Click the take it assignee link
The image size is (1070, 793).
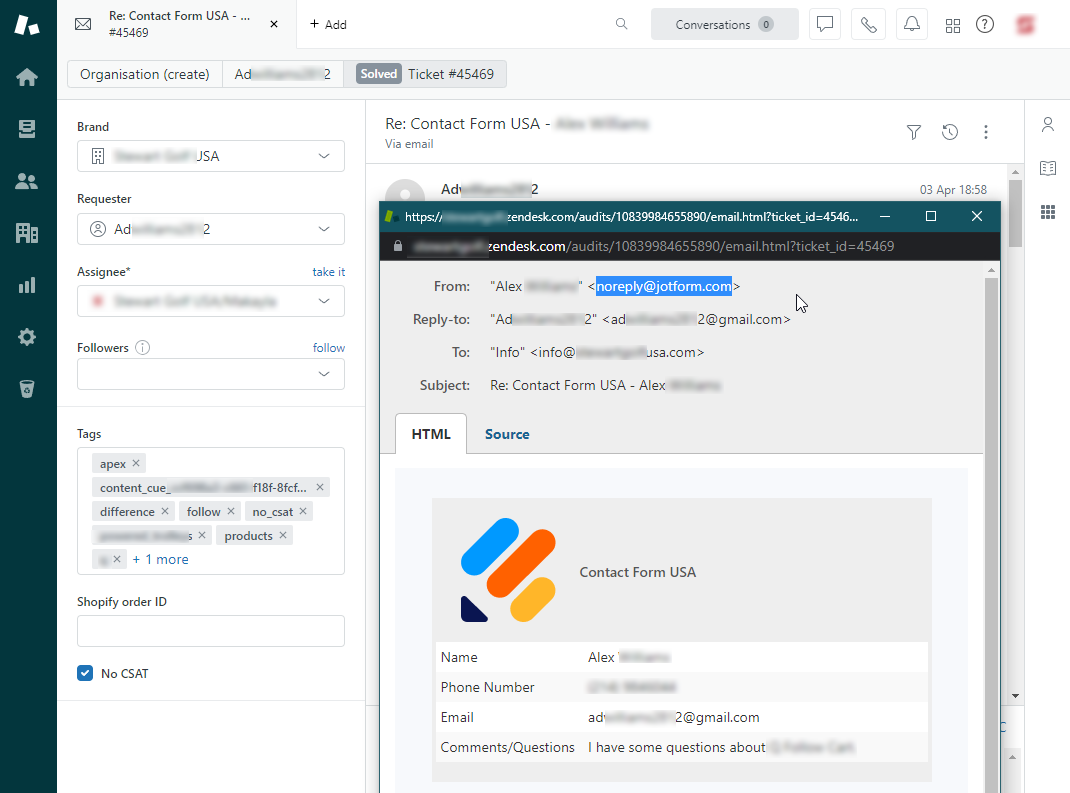tap(329, 271)
